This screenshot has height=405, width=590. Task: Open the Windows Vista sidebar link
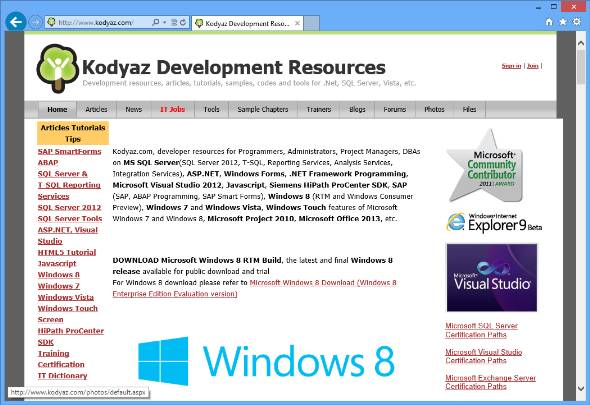tap(66, 297)
